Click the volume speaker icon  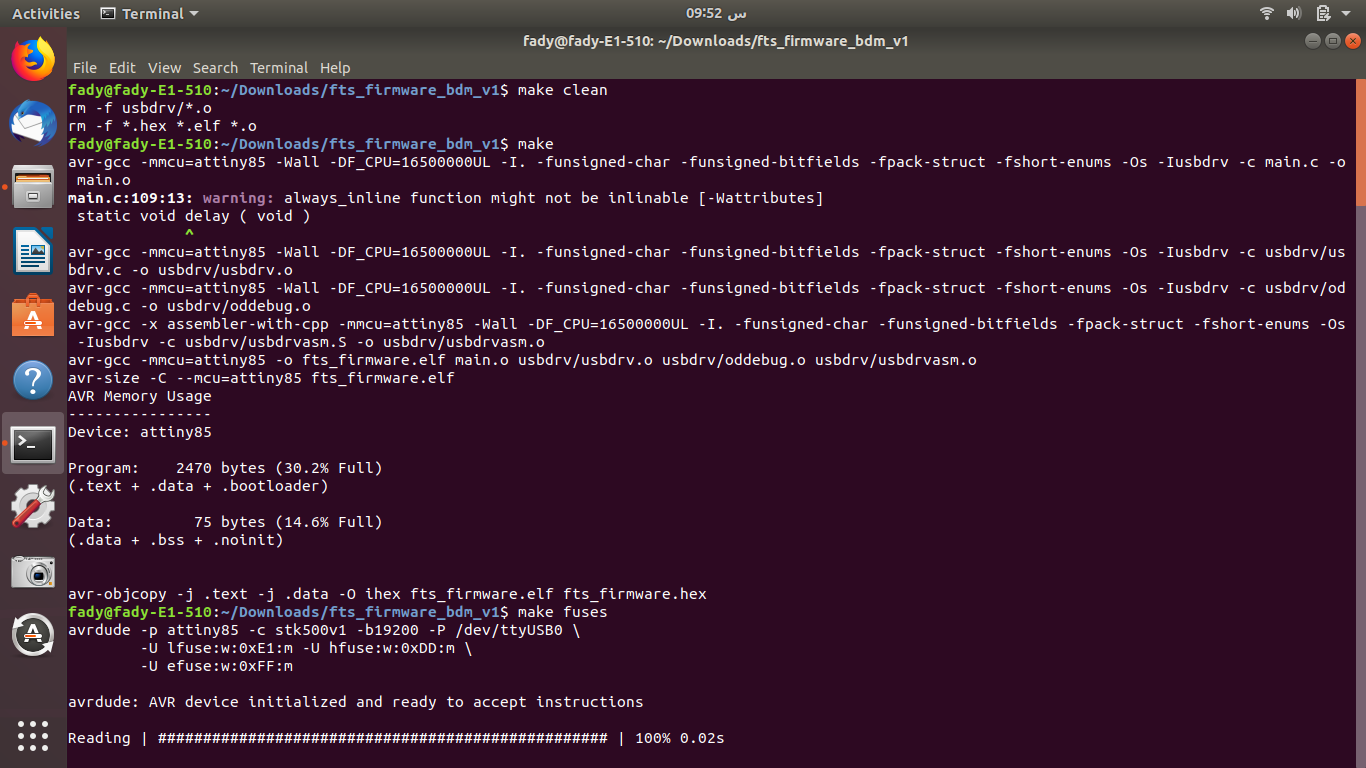click(x=1293, y=14)
